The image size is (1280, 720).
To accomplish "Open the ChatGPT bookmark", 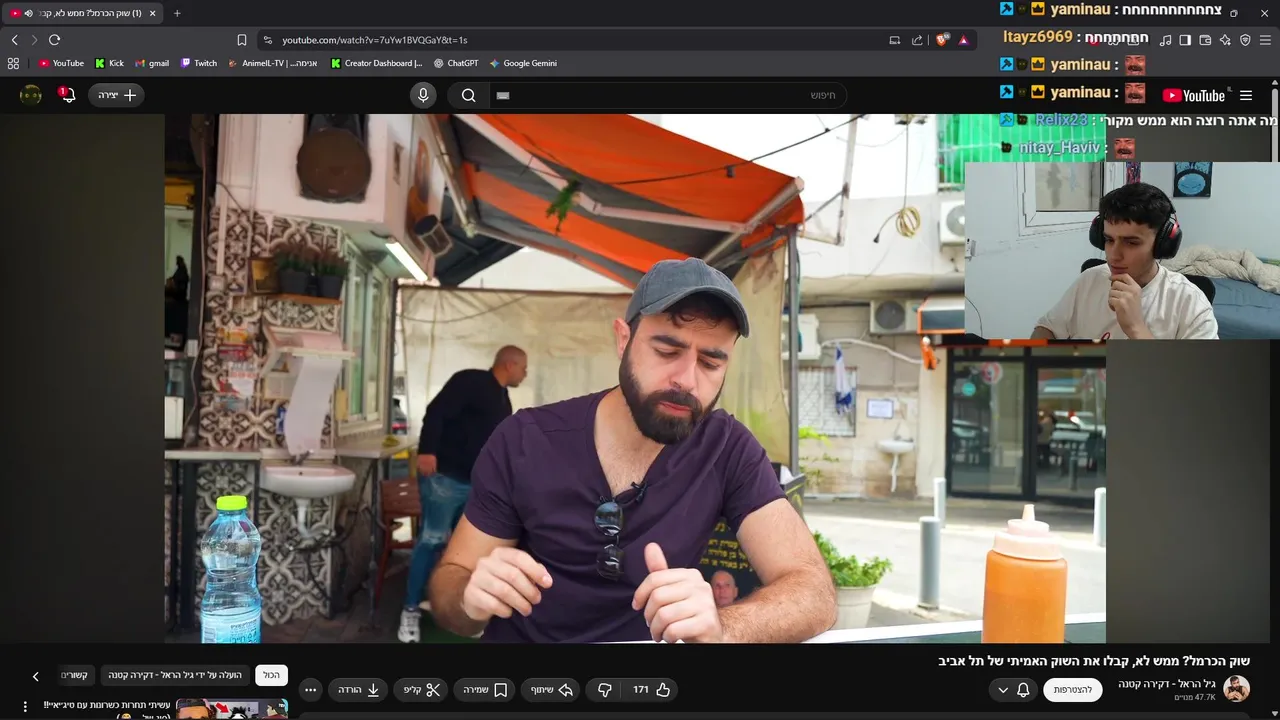I will pos(456,63).
